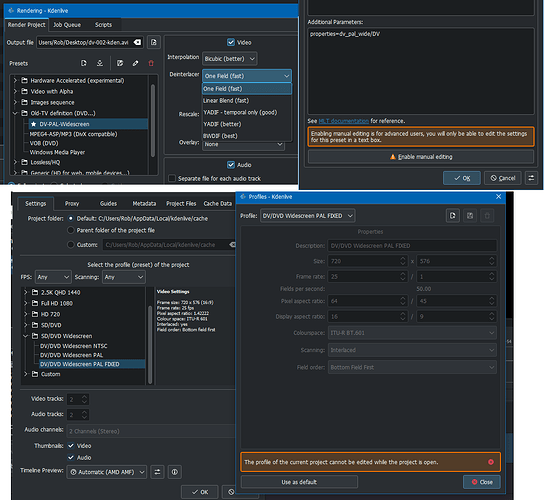
Task: Toggle Video thumbnails checkbox
Action: pyautogui.click(x=71, y=446)
